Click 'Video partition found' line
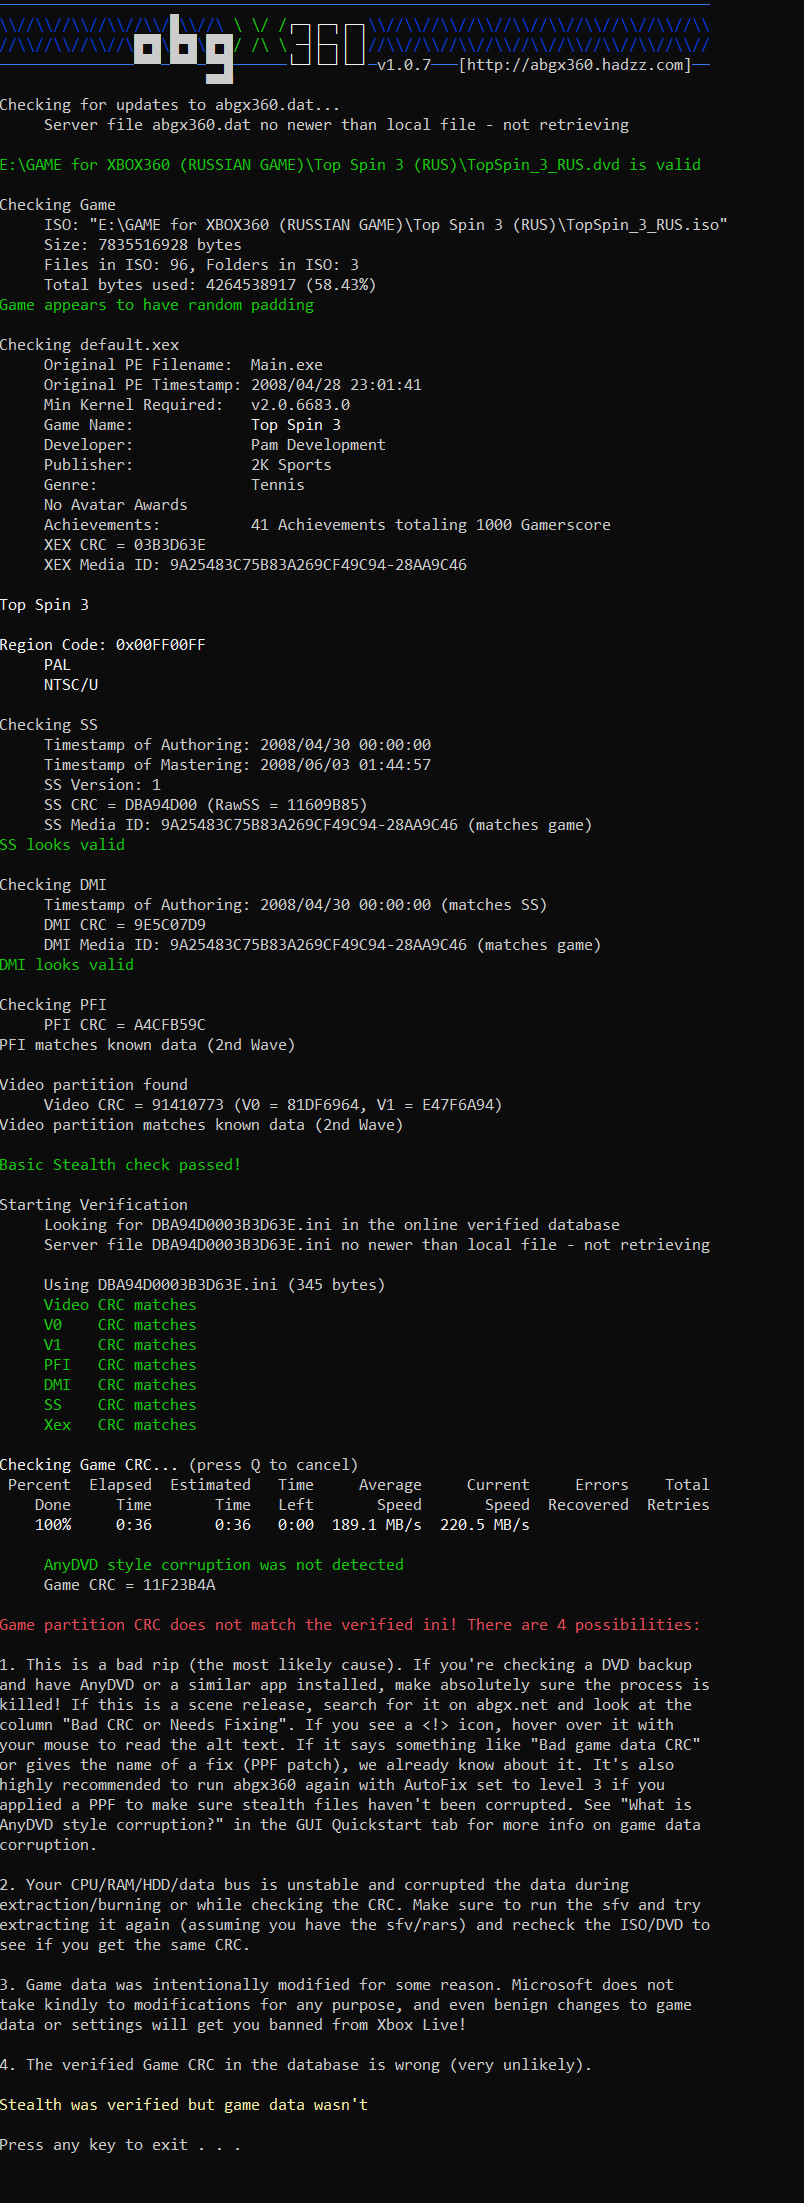 (x=94, y=1085)
